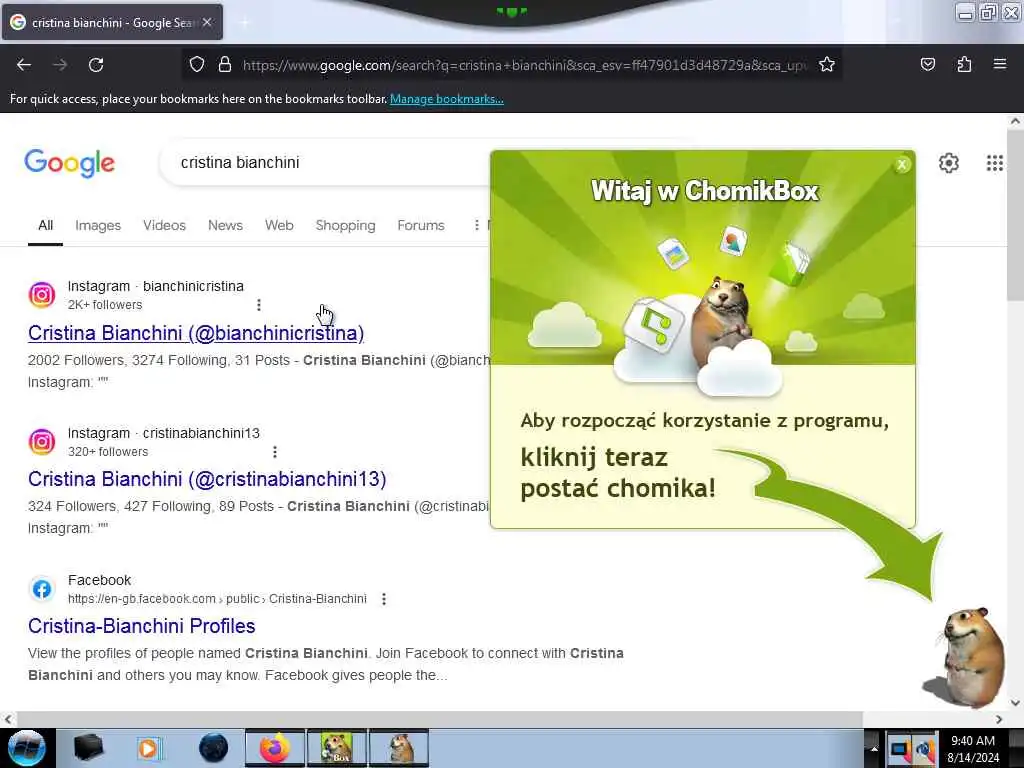This screenshot has width=1024, height=768.
Task: Expand the More search filters menu
Action: coord(481,225)
